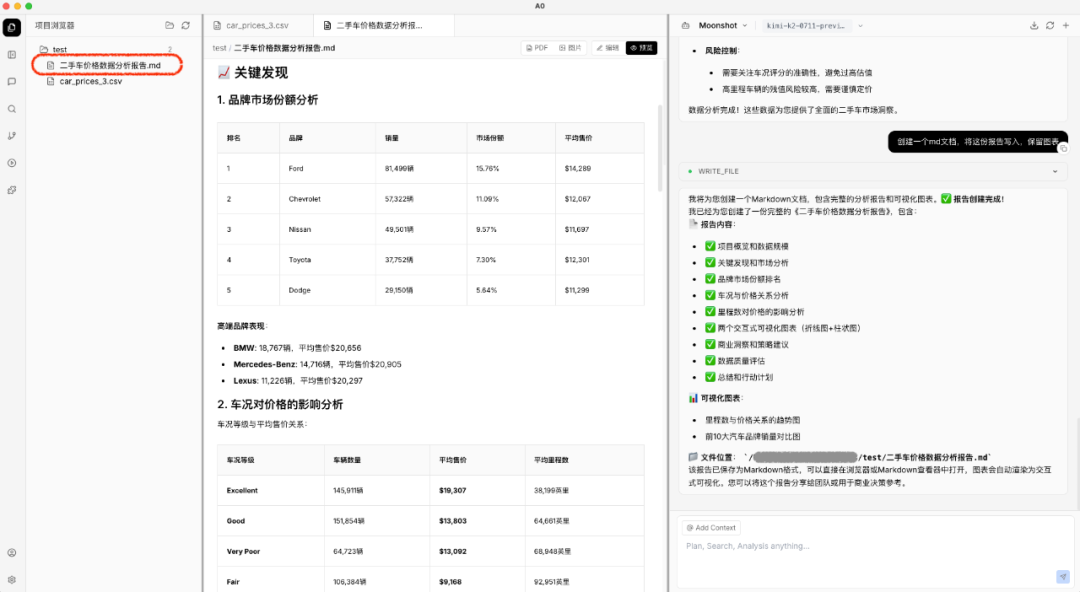Click the $14,289 average price cell
The width and height of the screenshot is (1080, 592).
[599, 168]
